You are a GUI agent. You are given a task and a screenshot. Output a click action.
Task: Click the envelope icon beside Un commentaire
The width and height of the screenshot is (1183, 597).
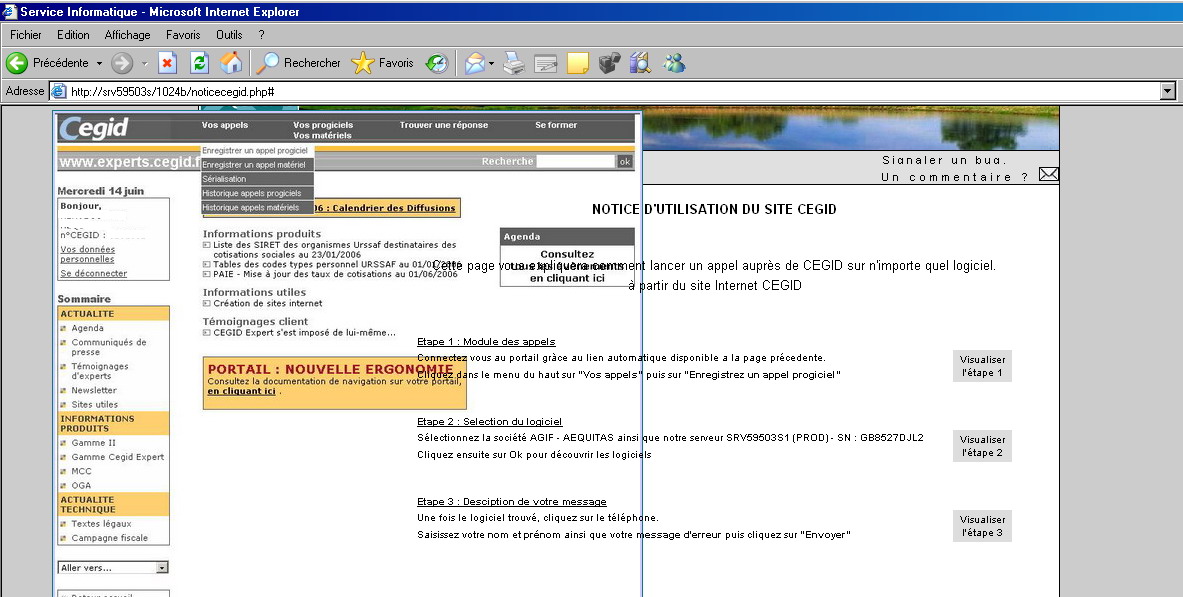[1049, 174]
